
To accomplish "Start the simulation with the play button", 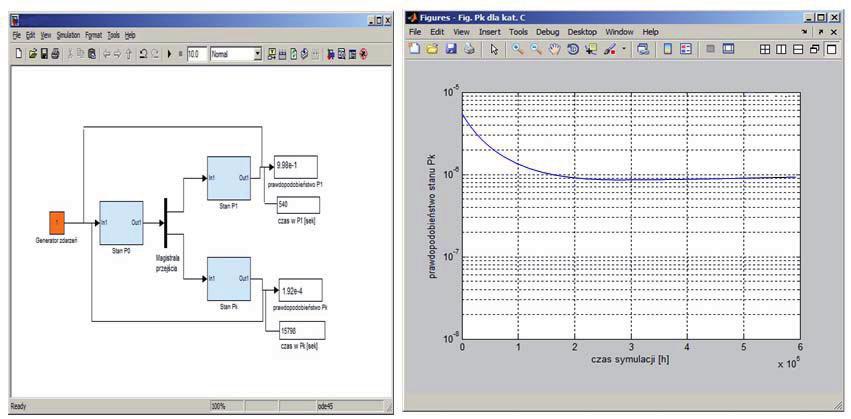I will 169,54.
